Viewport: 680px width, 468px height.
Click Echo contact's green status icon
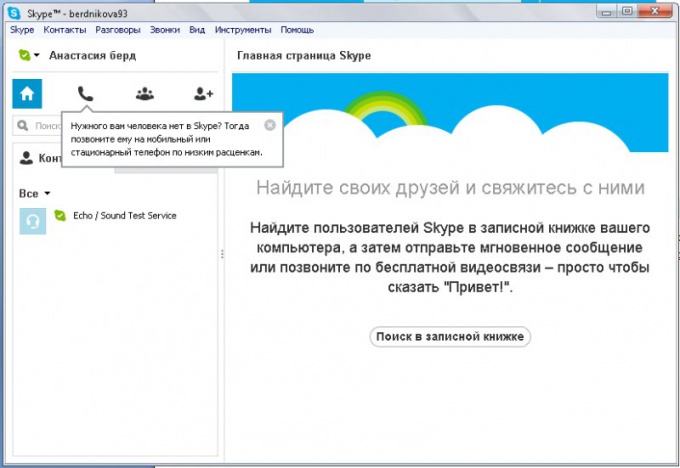[60, 215]
